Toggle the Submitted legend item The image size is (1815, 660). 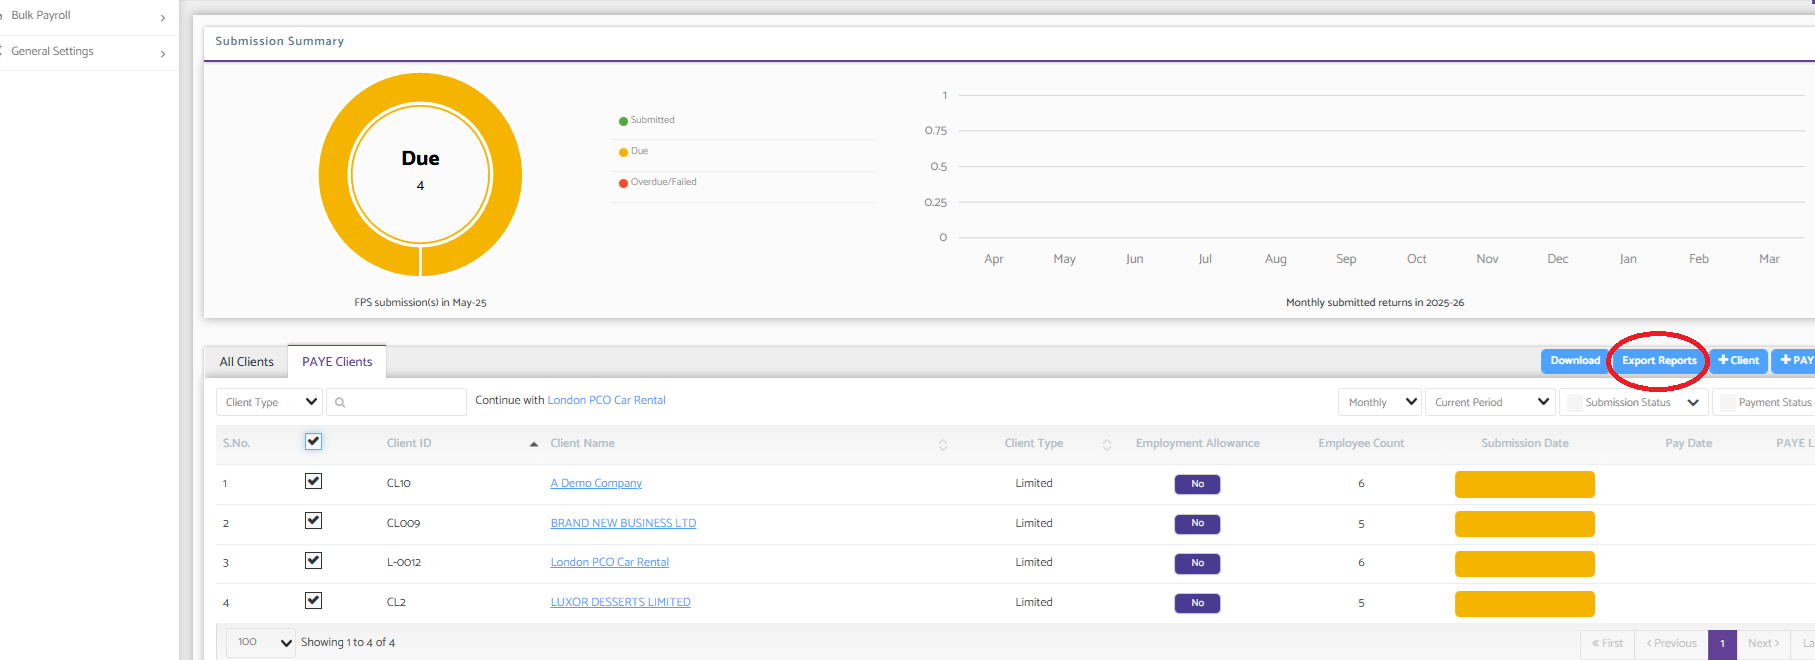(647, 120)
